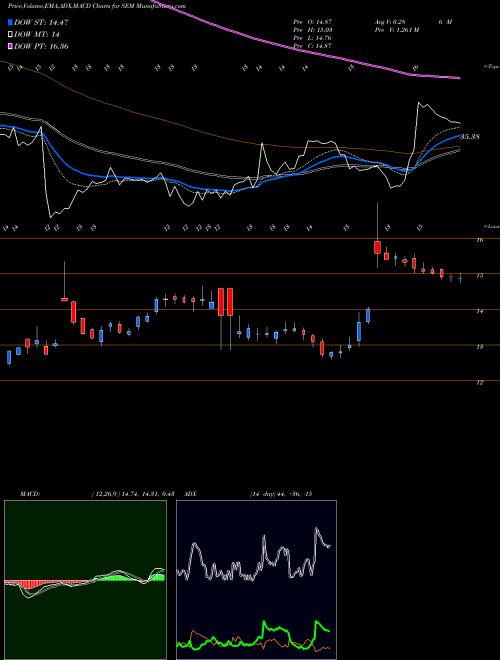Viewport: 500px width, 660px height.
Task: Click the price axis label 15
Action: pyautogui.click(x=479, y=276)
